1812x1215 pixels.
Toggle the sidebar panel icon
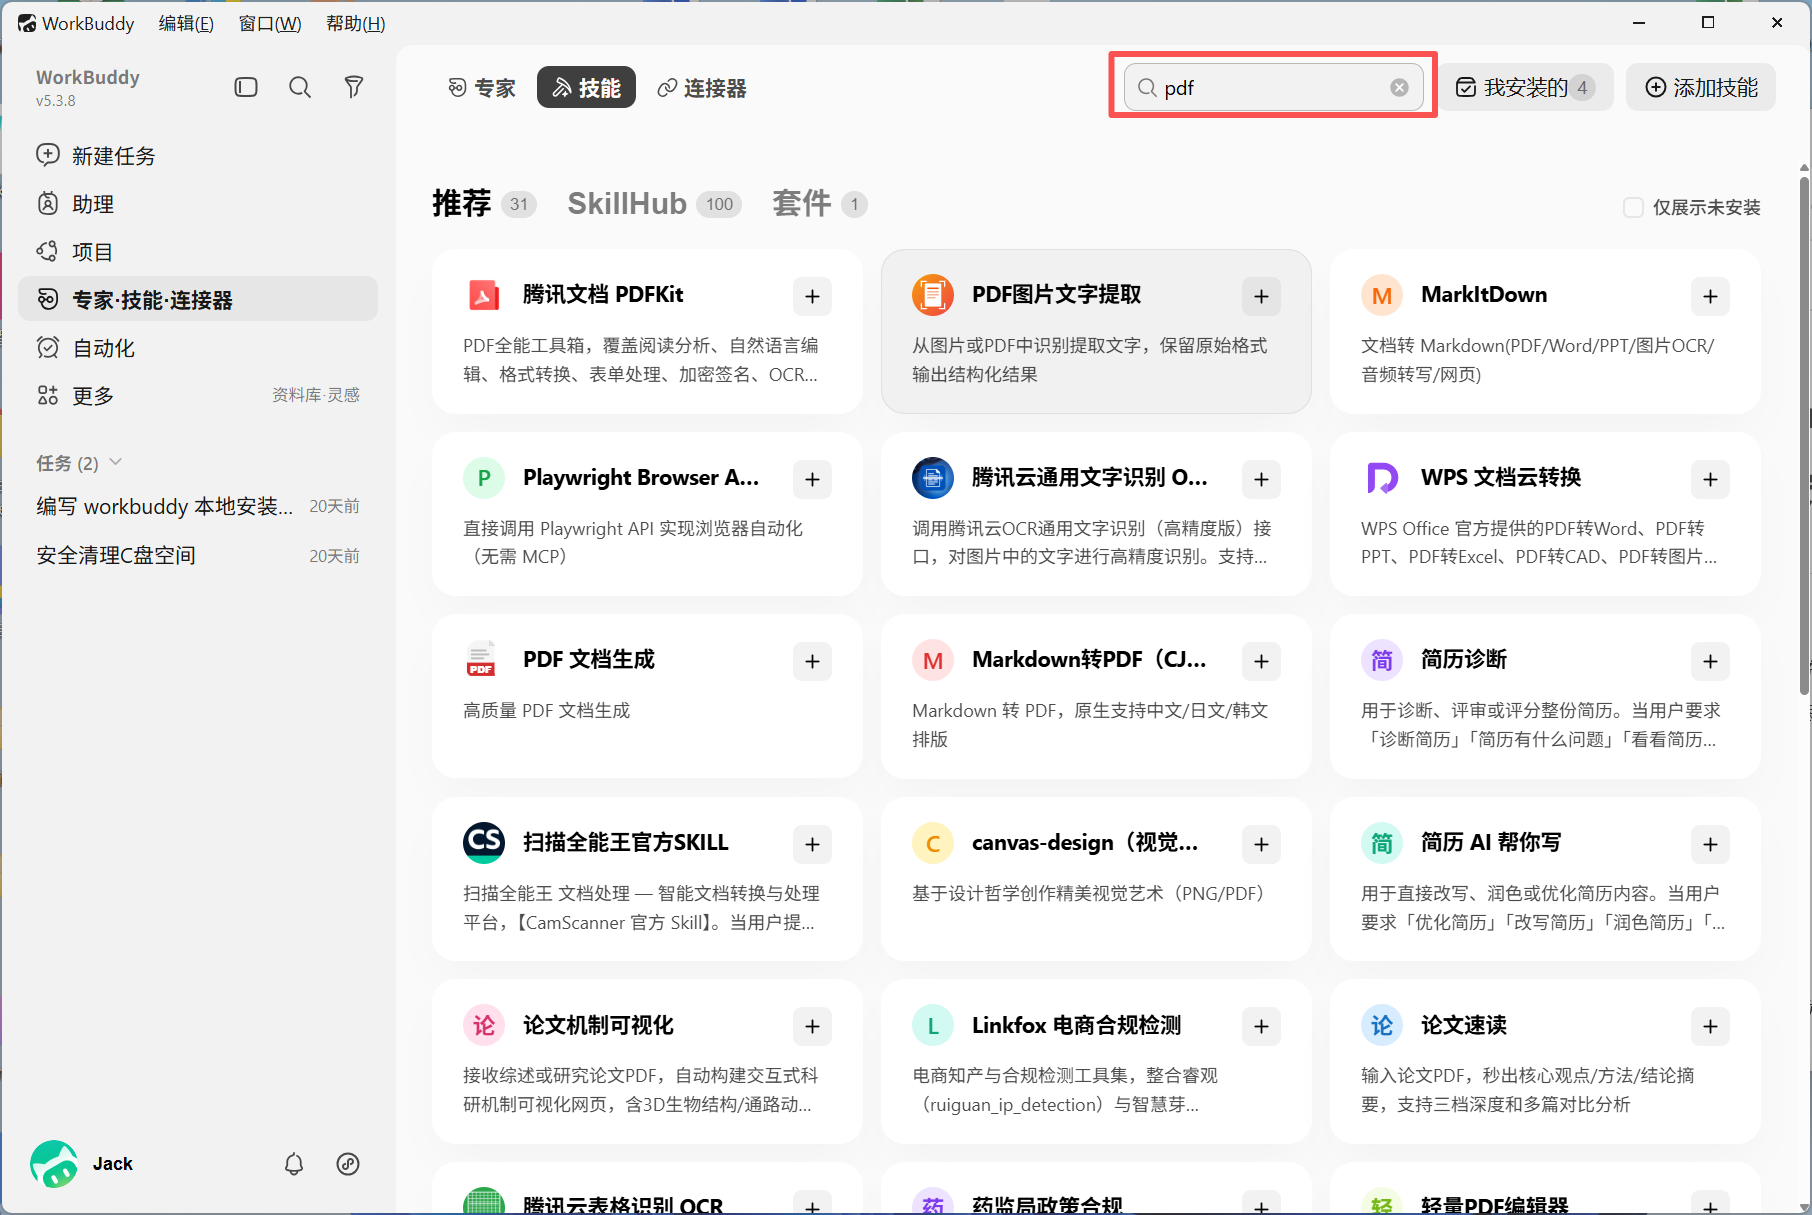click(x=246, y=87)
